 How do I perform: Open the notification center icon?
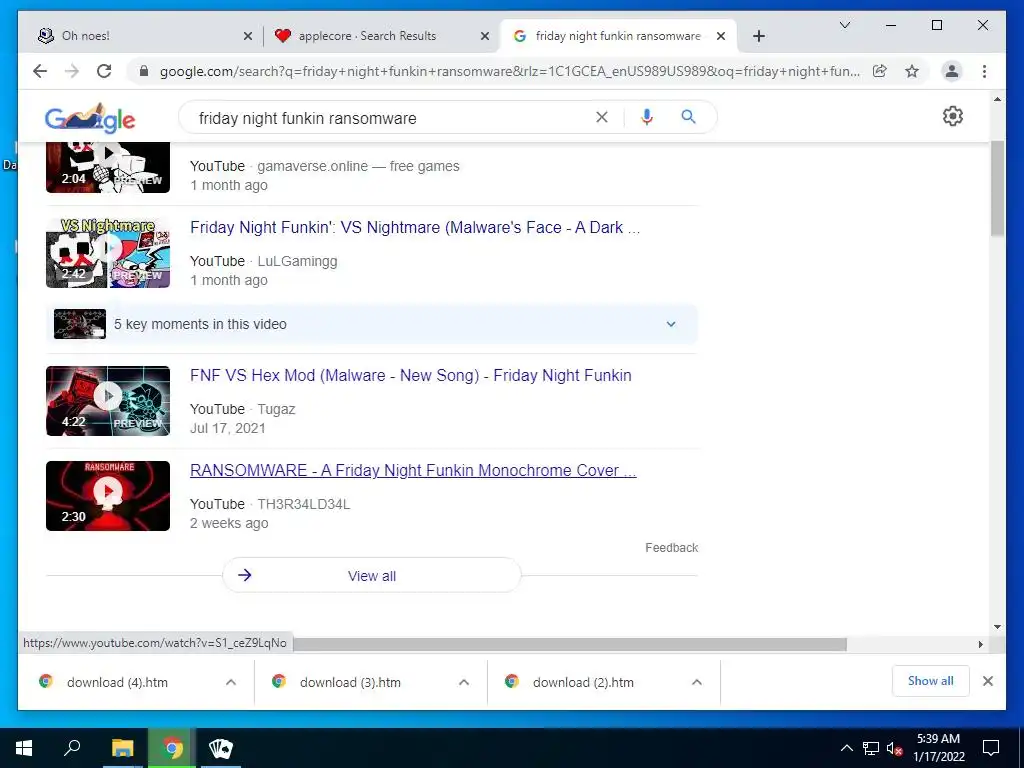(991, 748)
